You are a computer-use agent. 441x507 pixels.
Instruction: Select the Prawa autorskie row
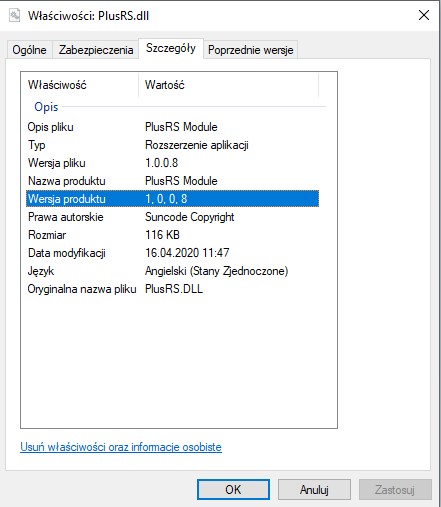coord(172,217)
